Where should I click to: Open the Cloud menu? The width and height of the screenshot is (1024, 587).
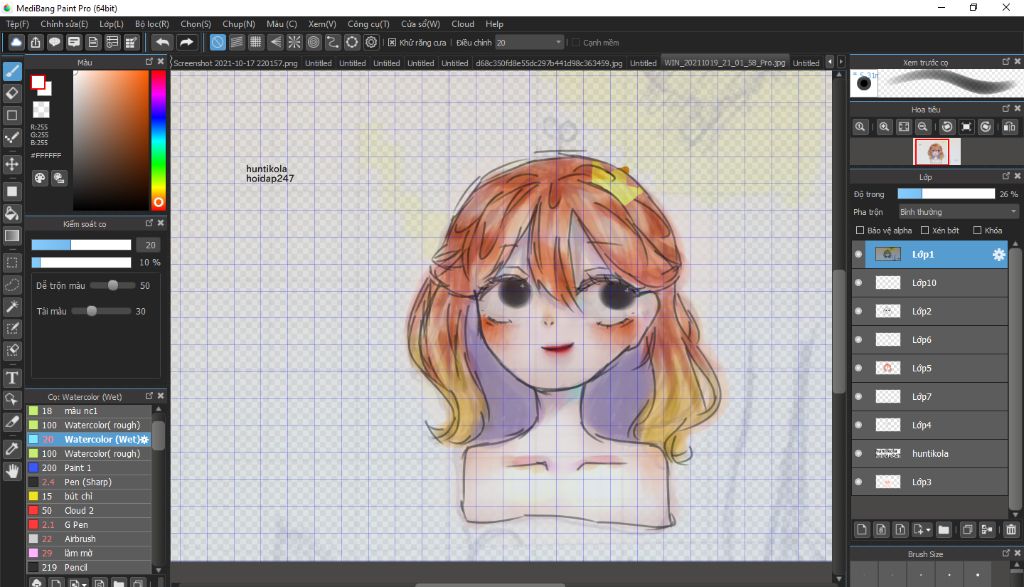(462, 24)
